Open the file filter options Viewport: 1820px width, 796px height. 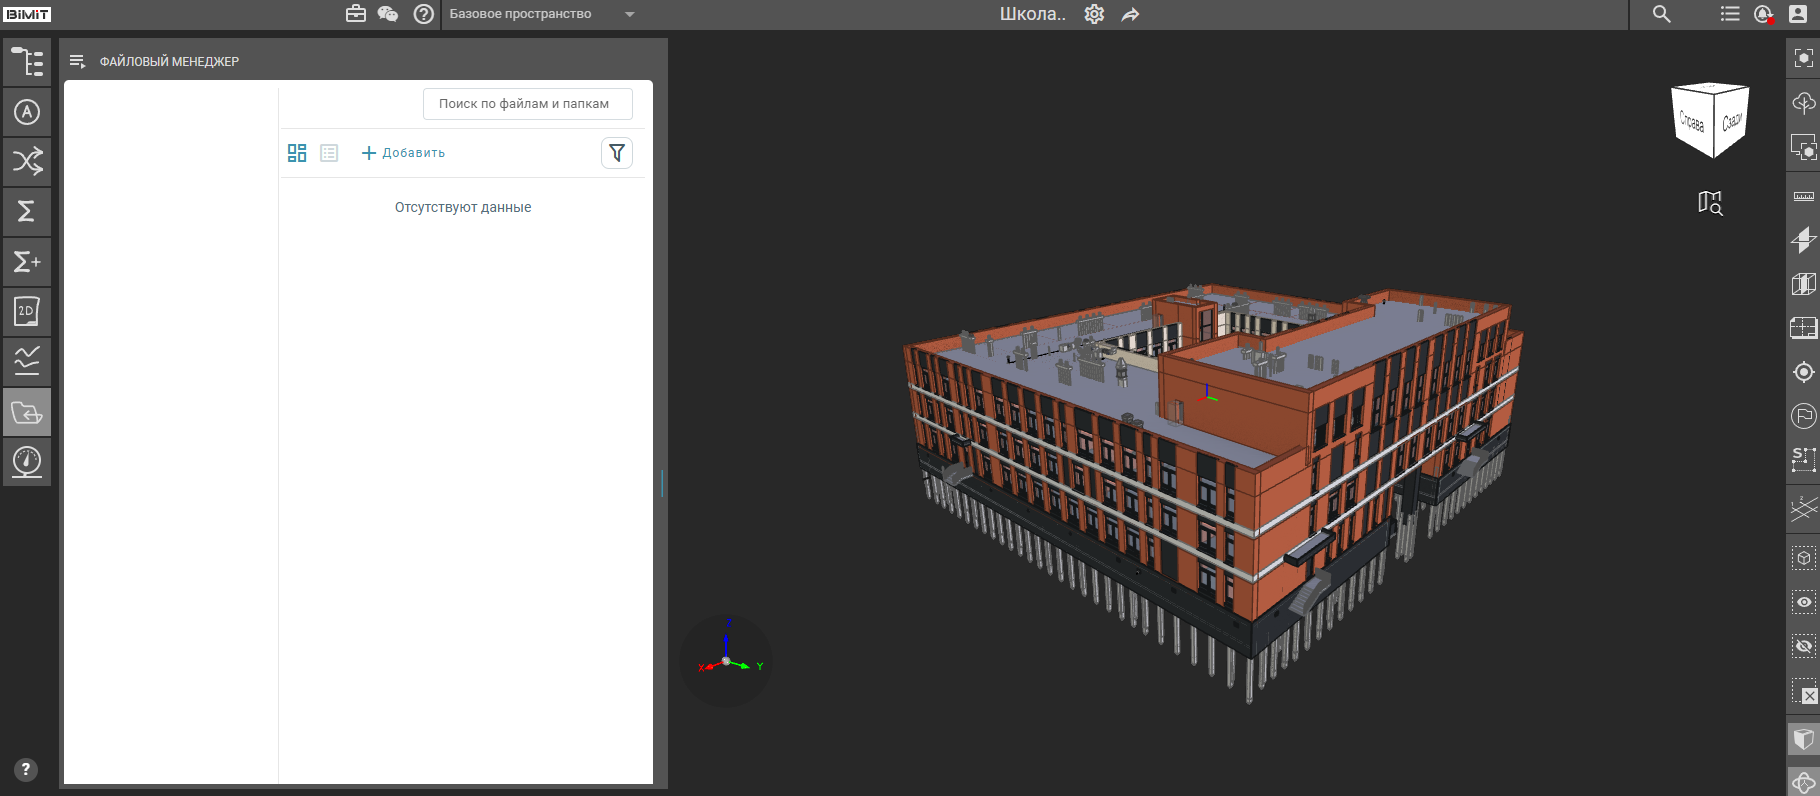(617, 153)
